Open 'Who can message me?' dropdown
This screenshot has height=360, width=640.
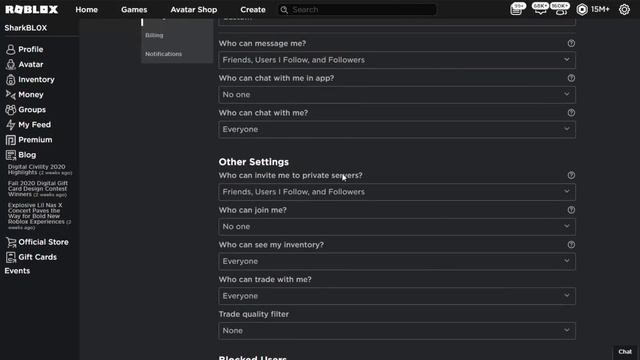click(x=397, y=60)
